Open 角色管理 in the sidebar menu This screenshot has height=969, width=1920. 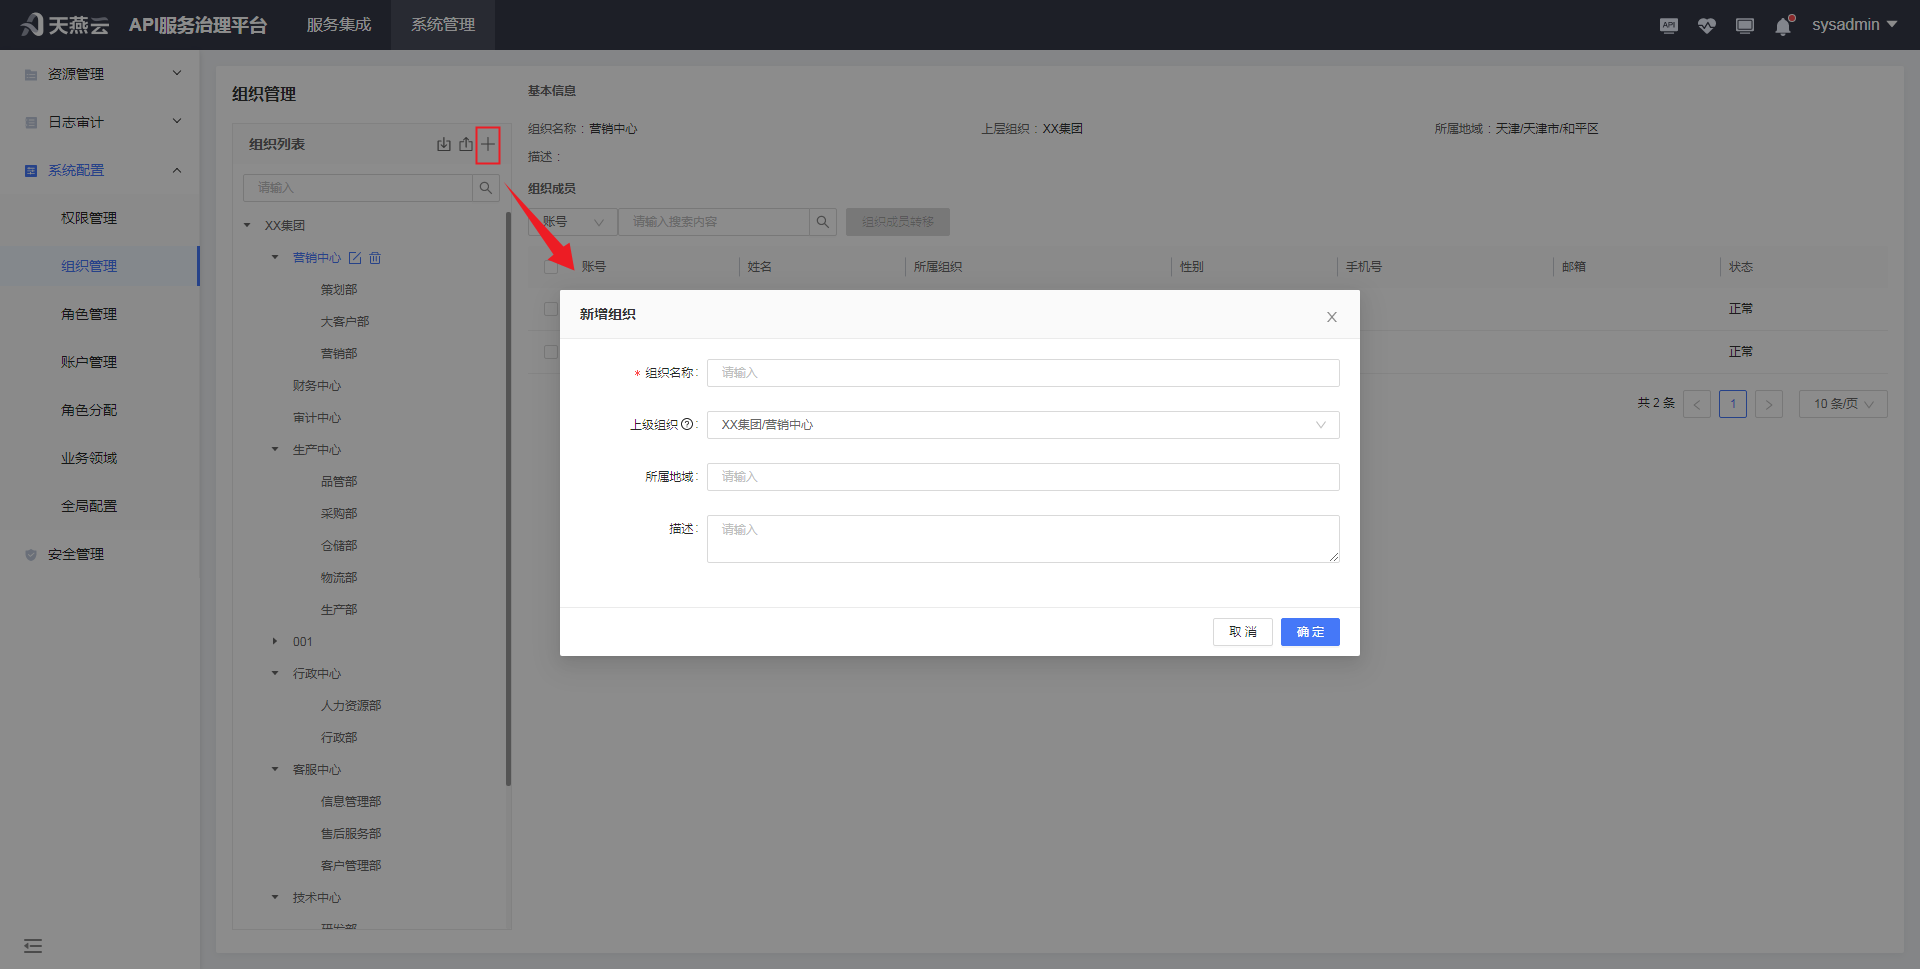click(89, 314)
